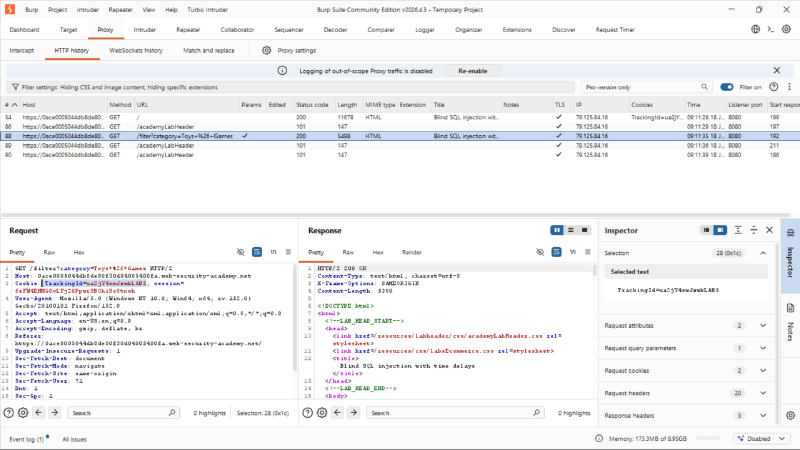800x450 pixels.
Task: Dismiss the out-of-scope logging banner
Action: click(777, 70)
